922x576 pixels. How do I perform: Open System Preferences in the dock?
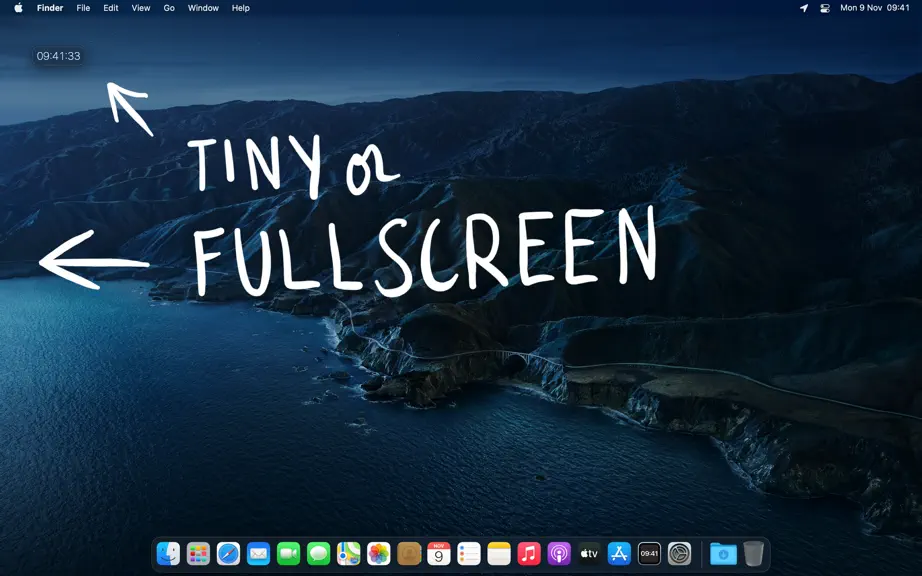coord(679,554)
